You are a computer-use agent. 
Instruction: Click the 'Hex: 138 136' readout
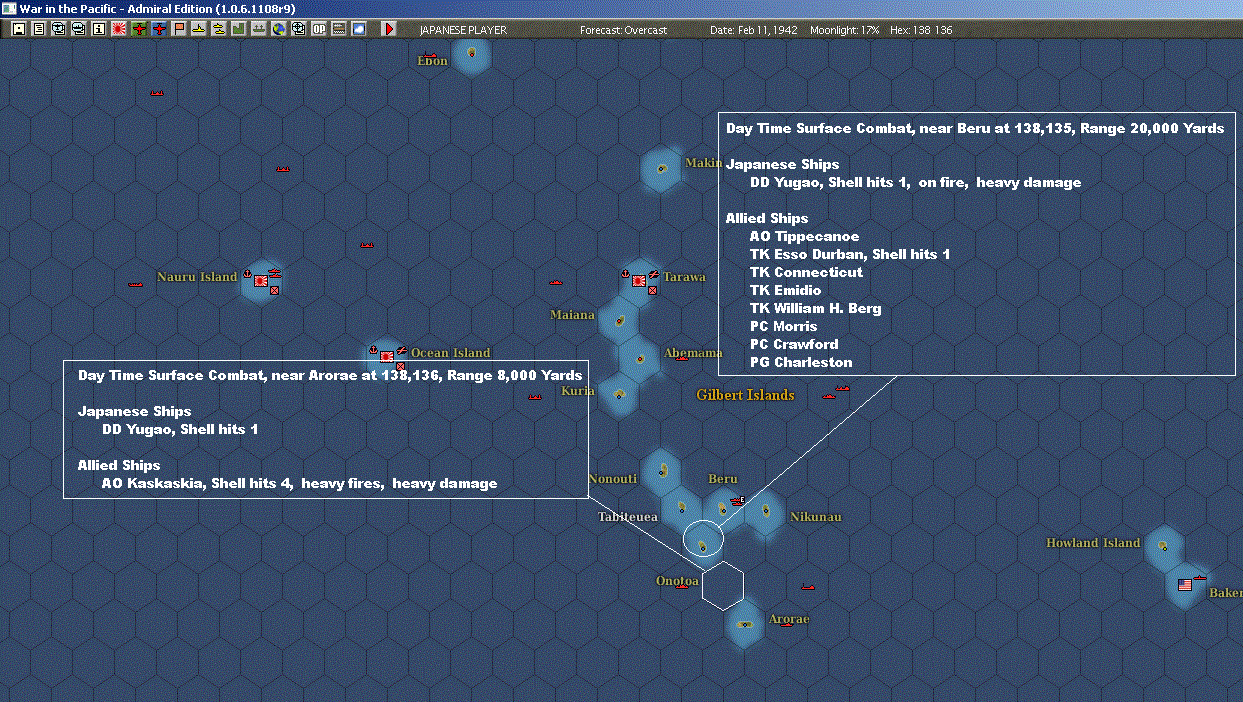coord(921,30)
